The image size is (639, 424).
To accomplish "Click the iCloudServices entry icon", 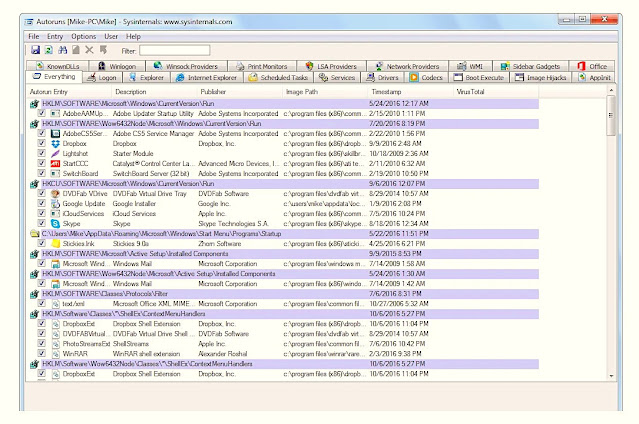I will coord(55,214).
